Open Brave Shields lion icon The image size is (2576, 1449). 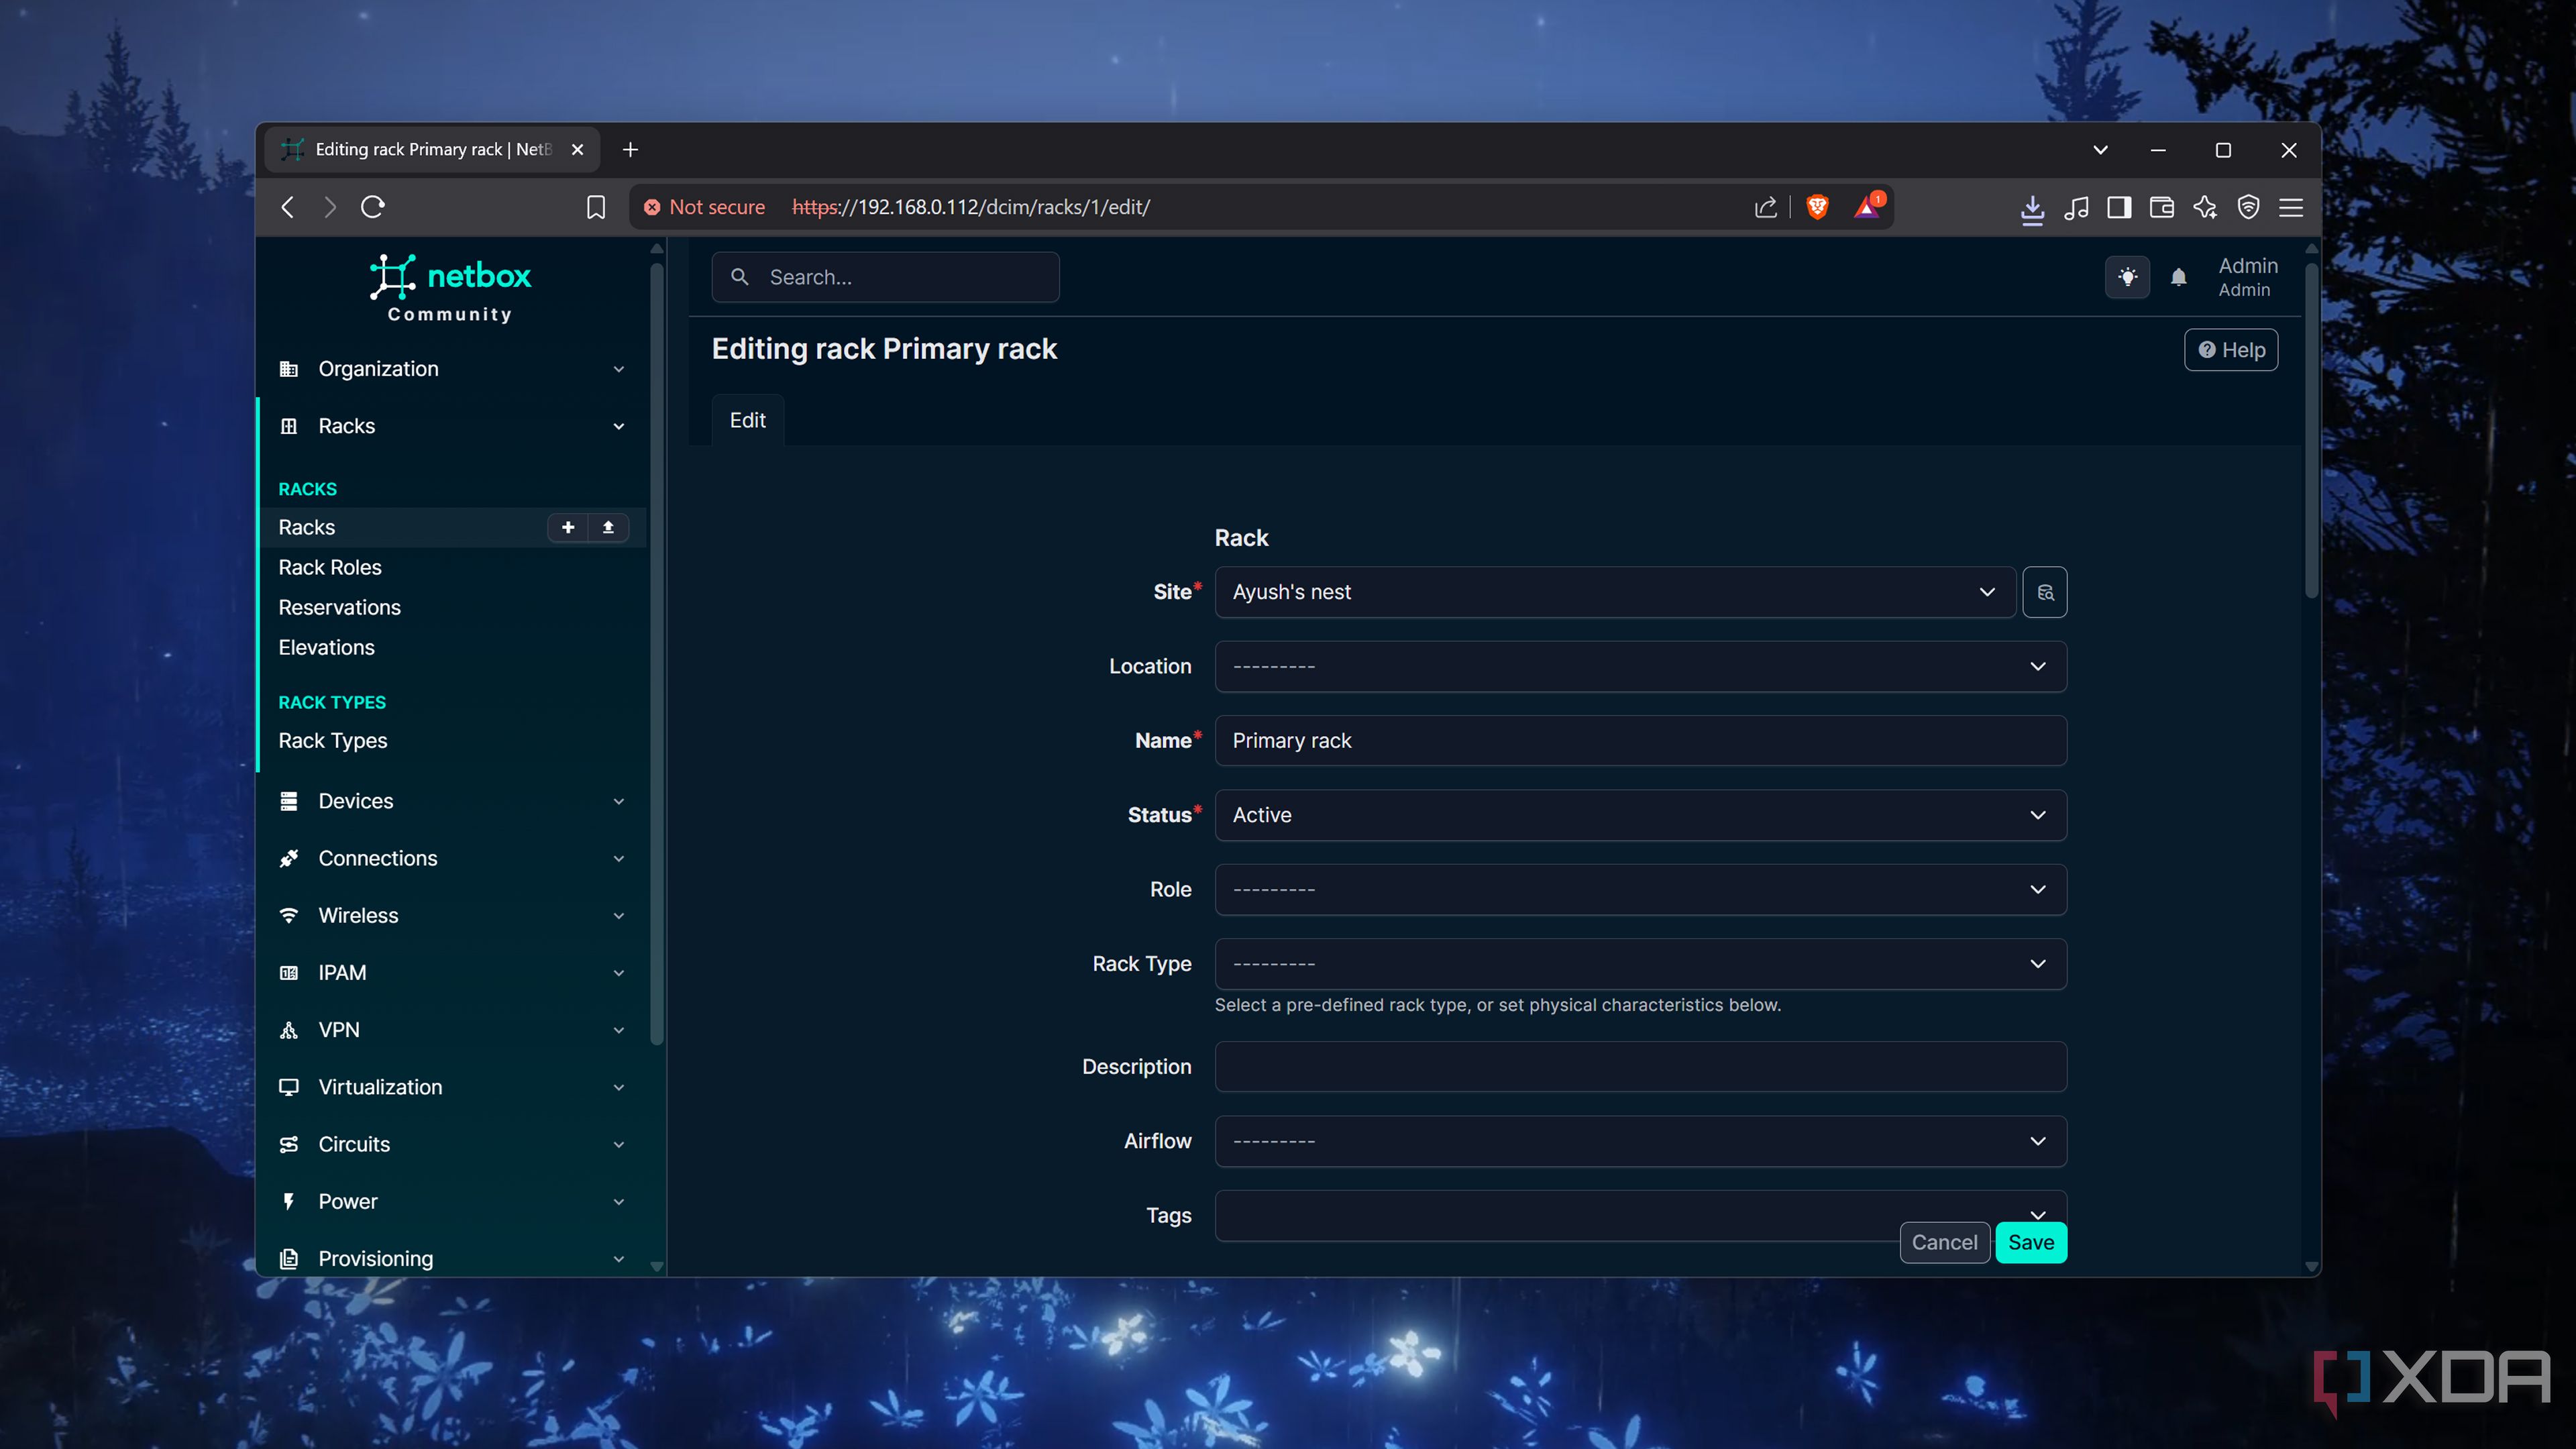point(1817,207)
